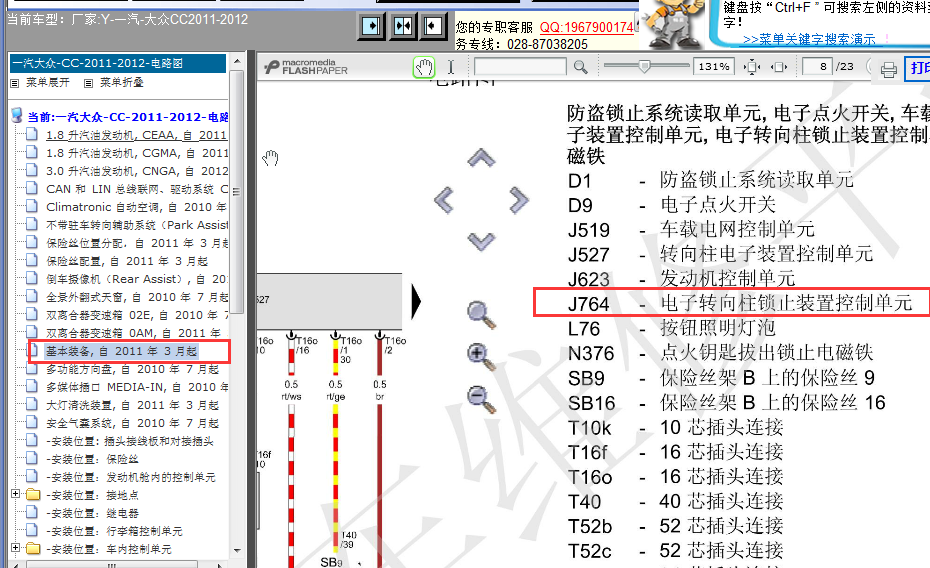Click the fit-width zoom icon
Image resolution: width=930 pixels, height=568 pixels.
[779, 67]
